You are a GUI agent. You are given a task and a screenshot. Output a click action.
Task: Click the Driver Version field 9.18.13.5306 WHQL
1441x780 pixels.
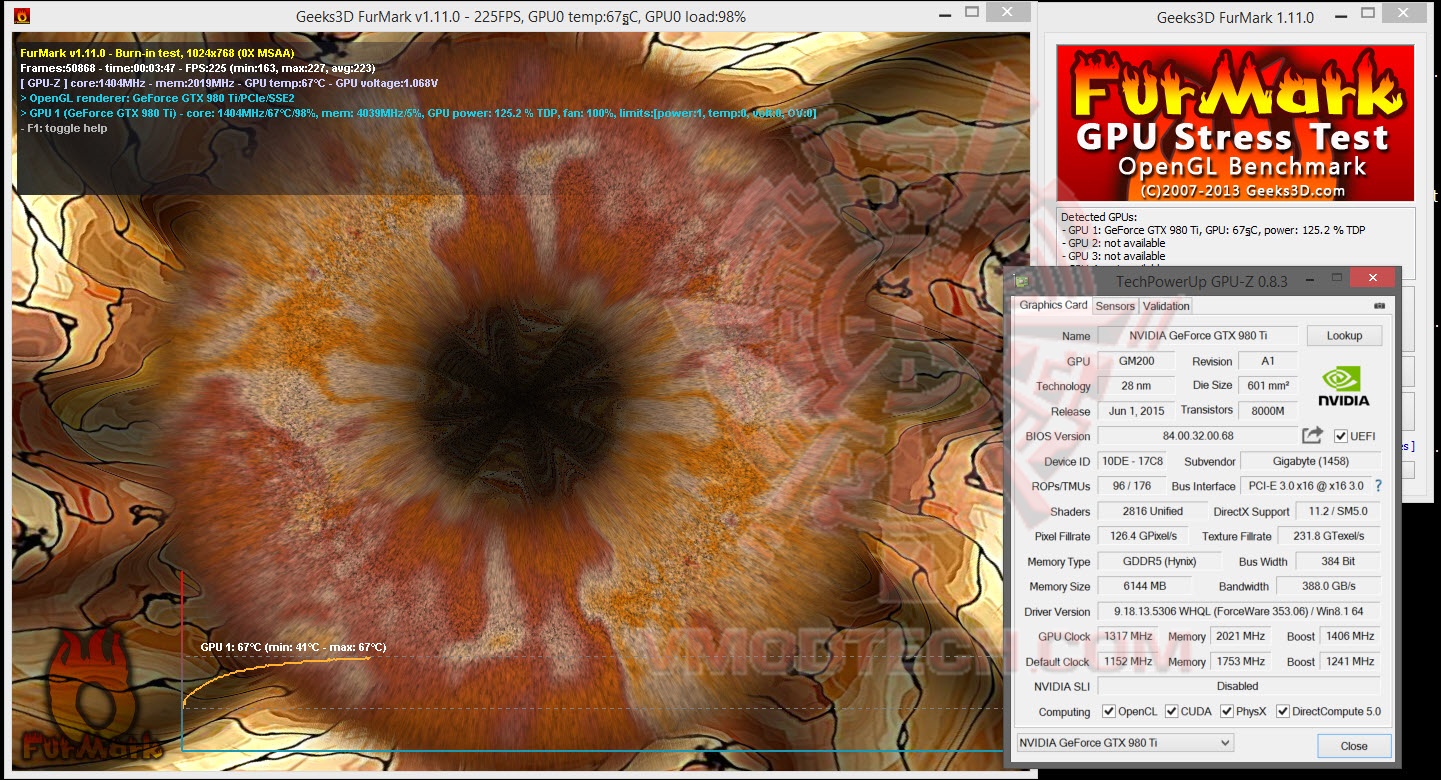point(1239,611)
